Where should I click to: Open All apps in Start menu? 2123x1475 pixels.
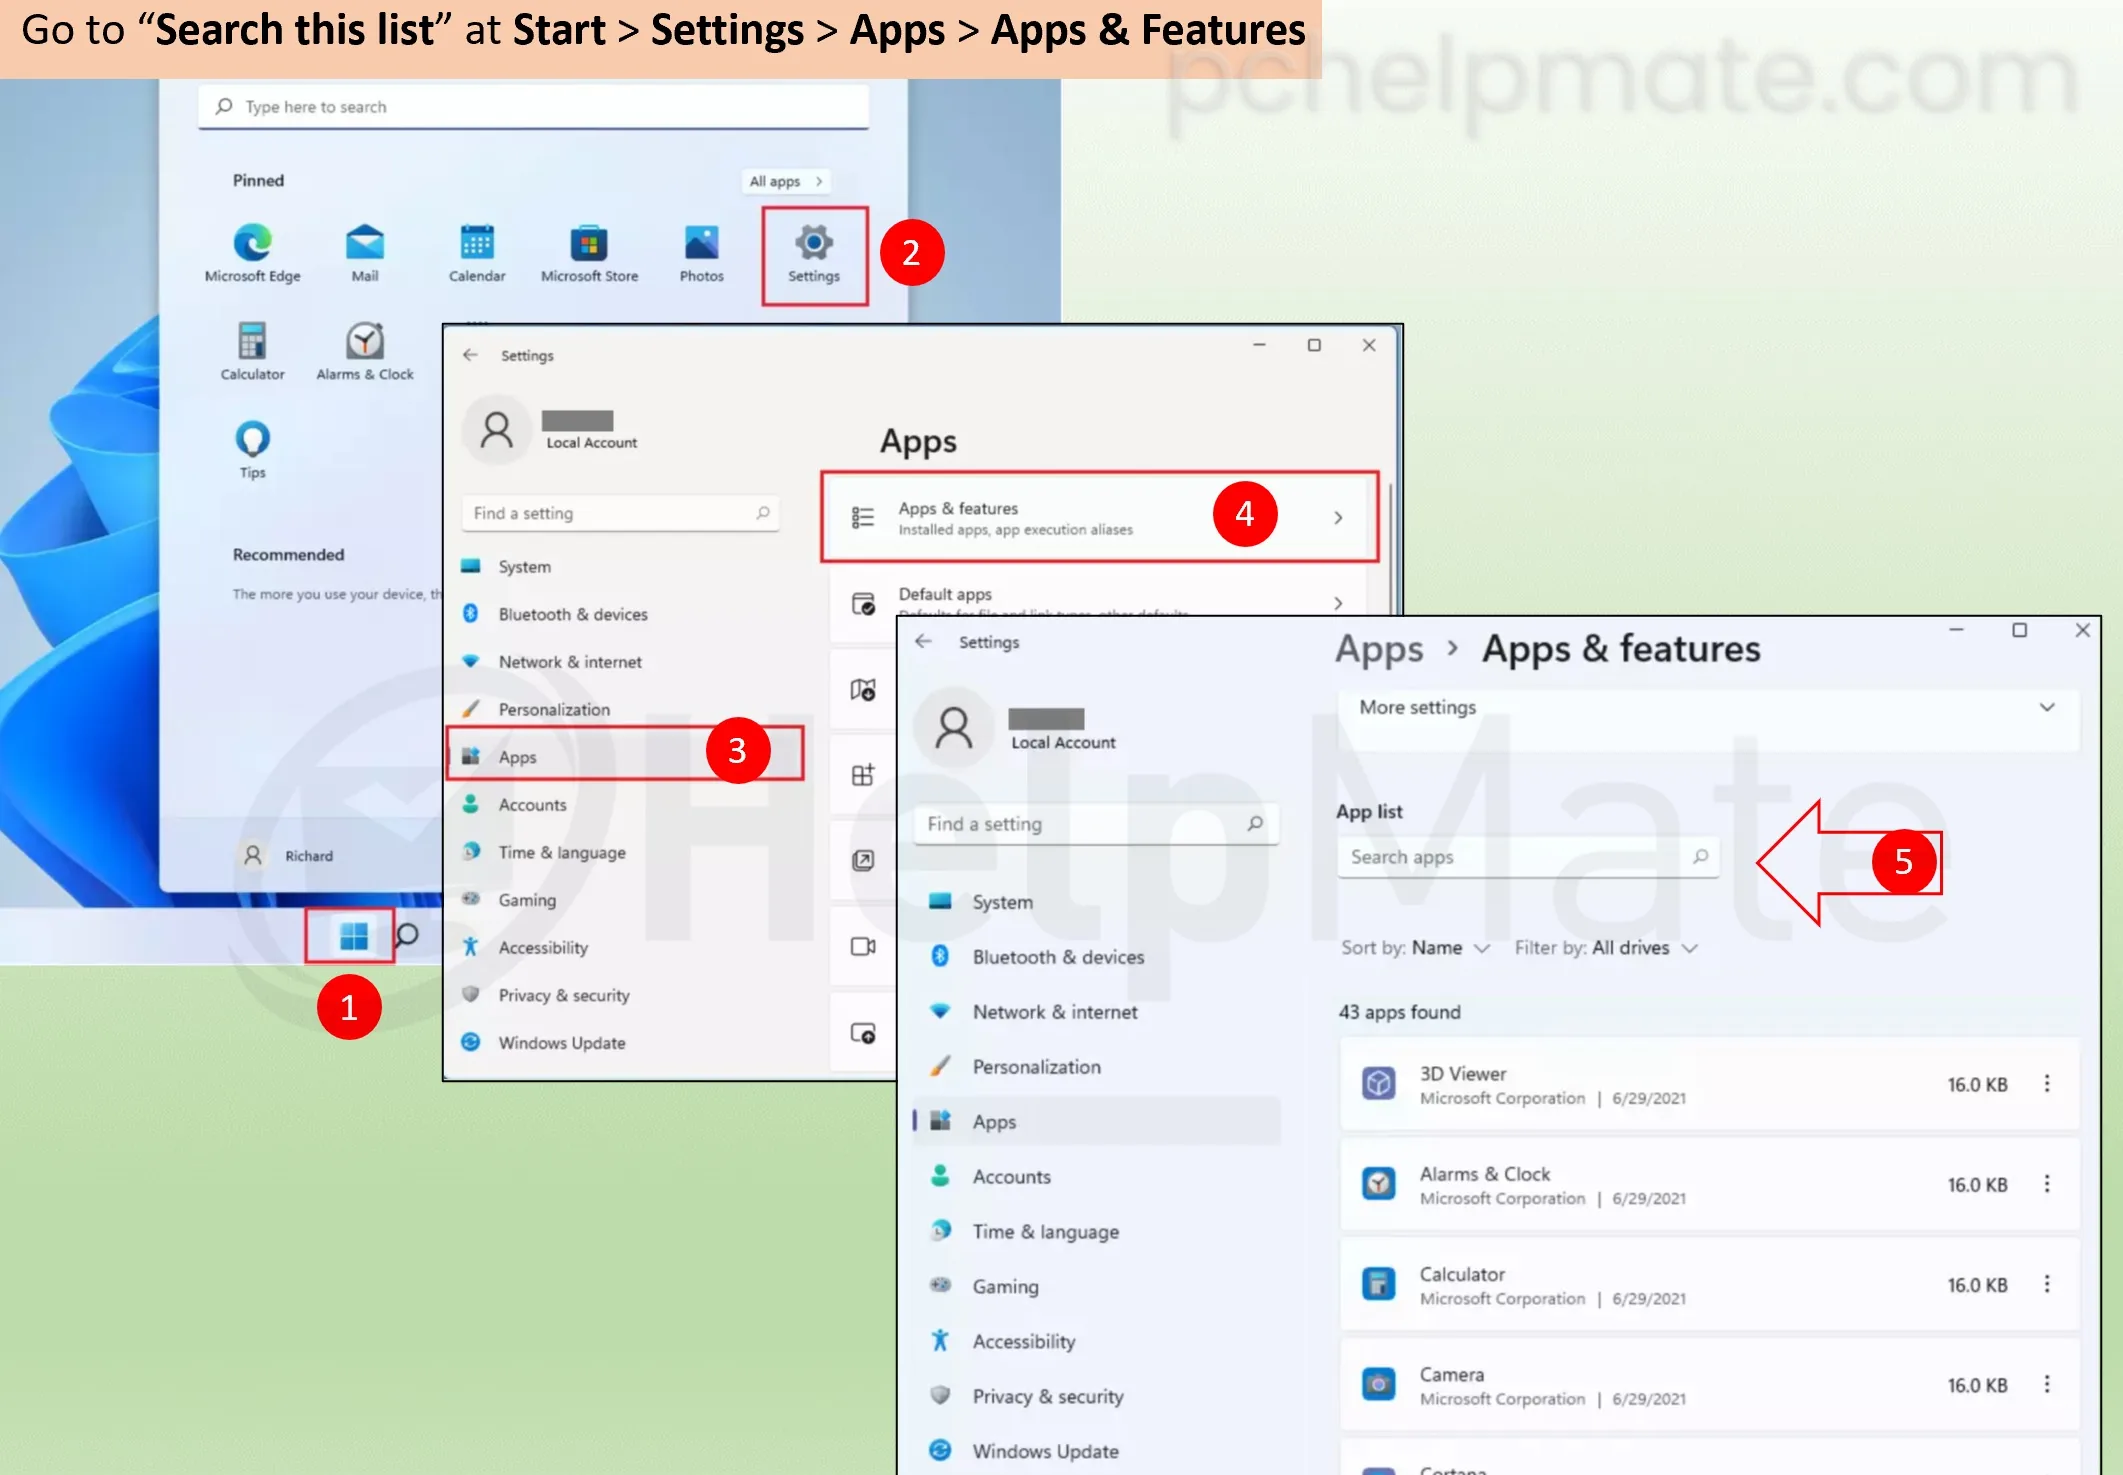786,181
